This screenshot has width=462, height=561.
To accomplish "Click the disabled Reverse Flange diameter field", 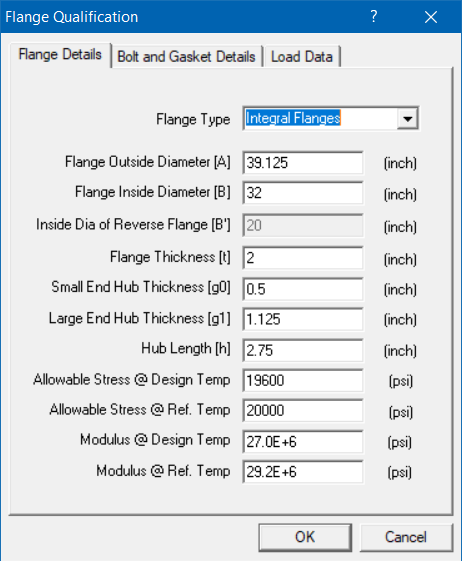I will pos(303,225).
